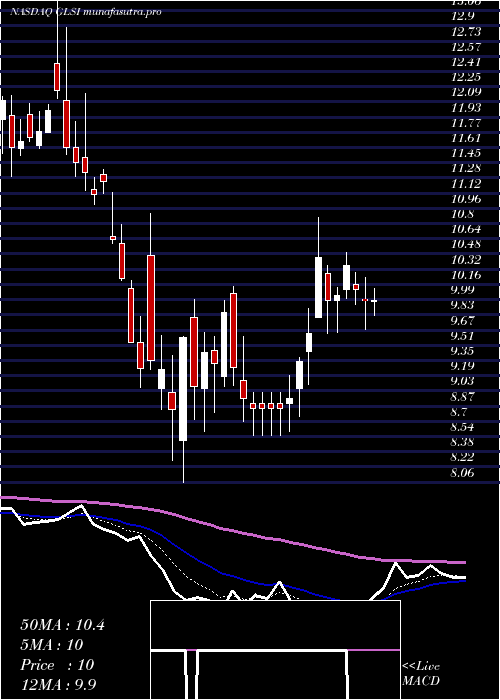This screenshot has width=500, height=700.
Task: Click the 9.19 price axis label
Action: click(x=462, y=366)
